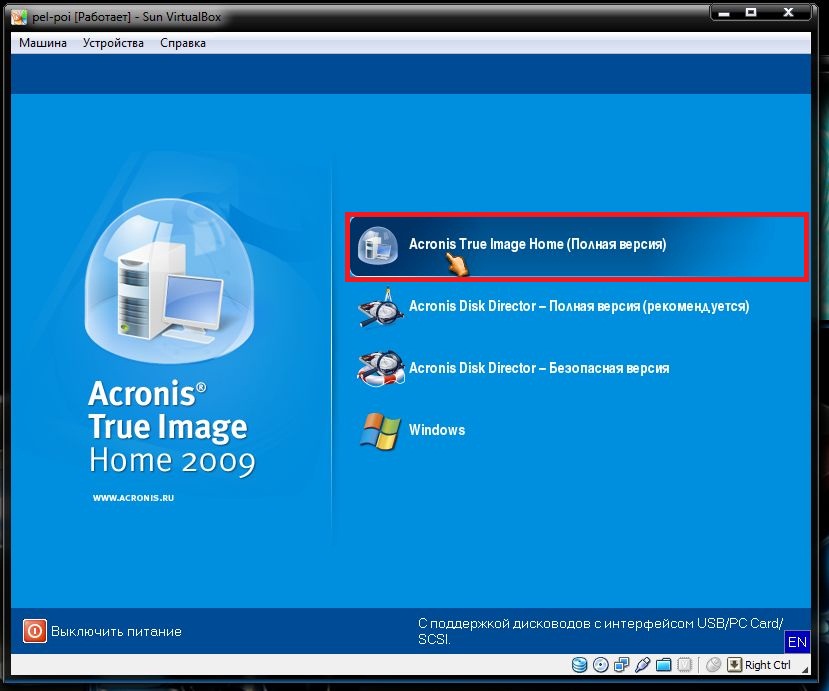This screenshot has height=691, width=829.
Task: Click the hard disk activity status icon
Action: 580,665
